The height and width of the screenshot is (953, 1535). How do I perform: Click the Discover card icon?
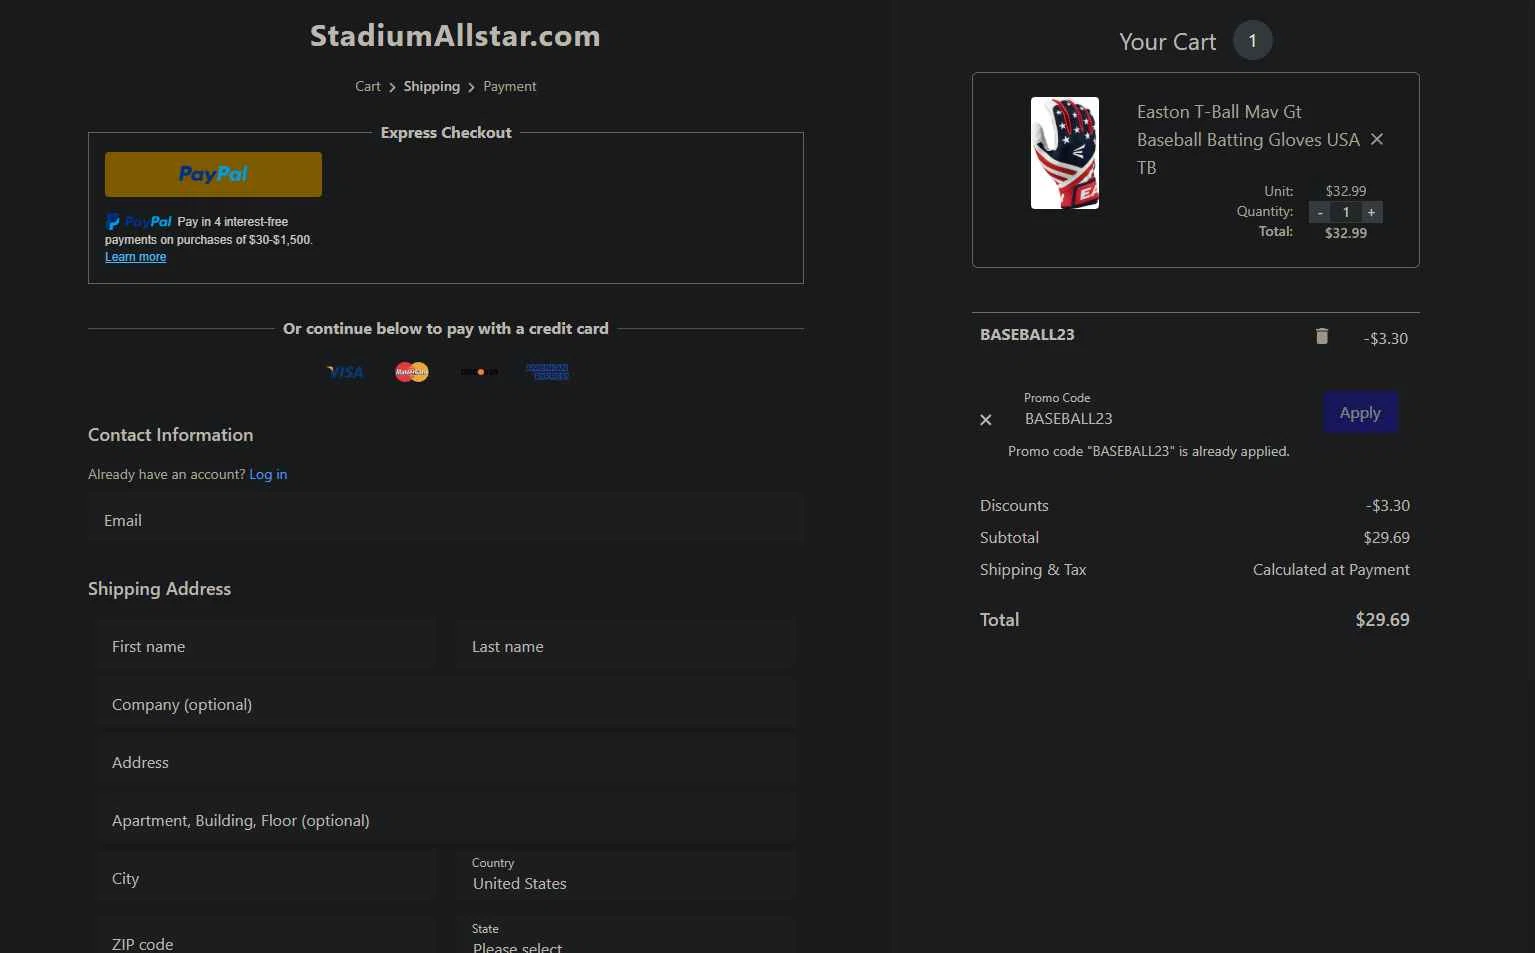(479, 372)
